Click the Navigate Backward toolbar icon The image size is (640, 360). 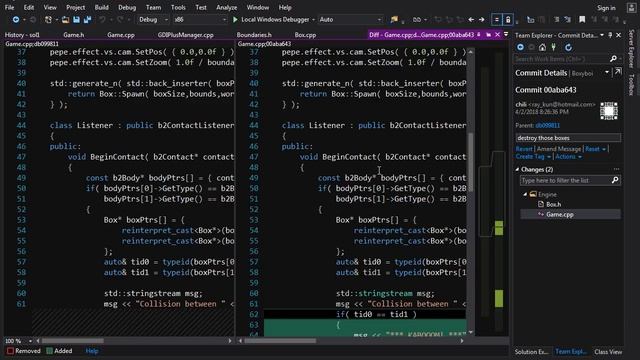click(x=16, y=20)
